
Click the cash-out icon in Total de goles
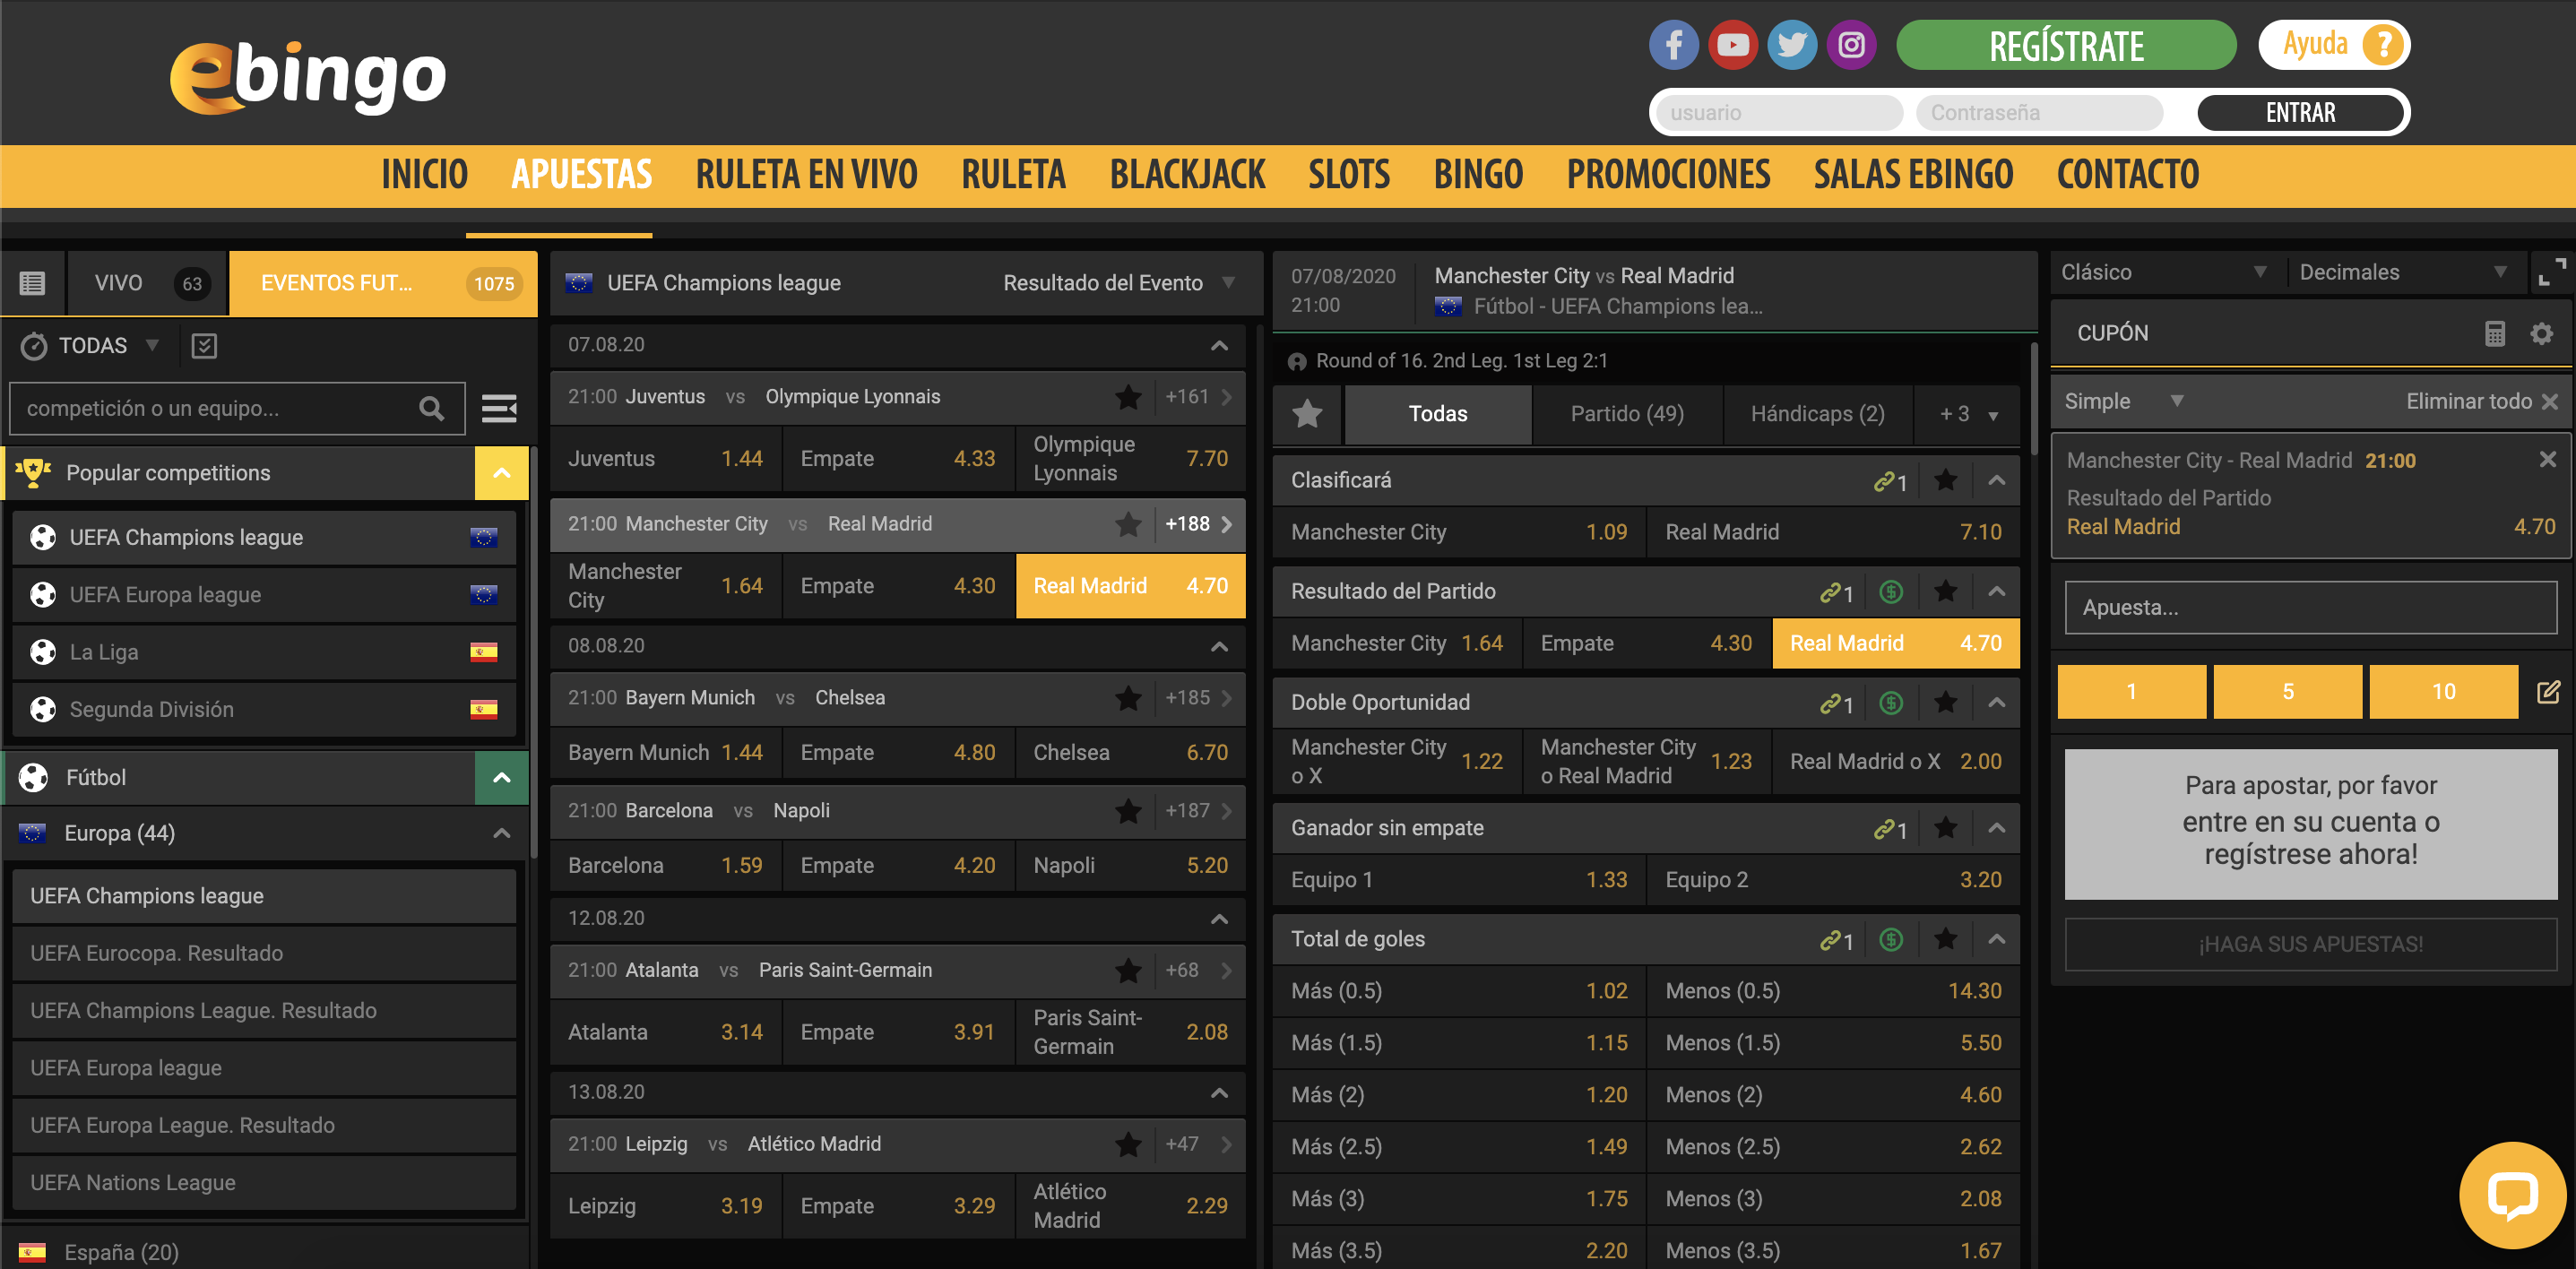tap(1890, 940)
